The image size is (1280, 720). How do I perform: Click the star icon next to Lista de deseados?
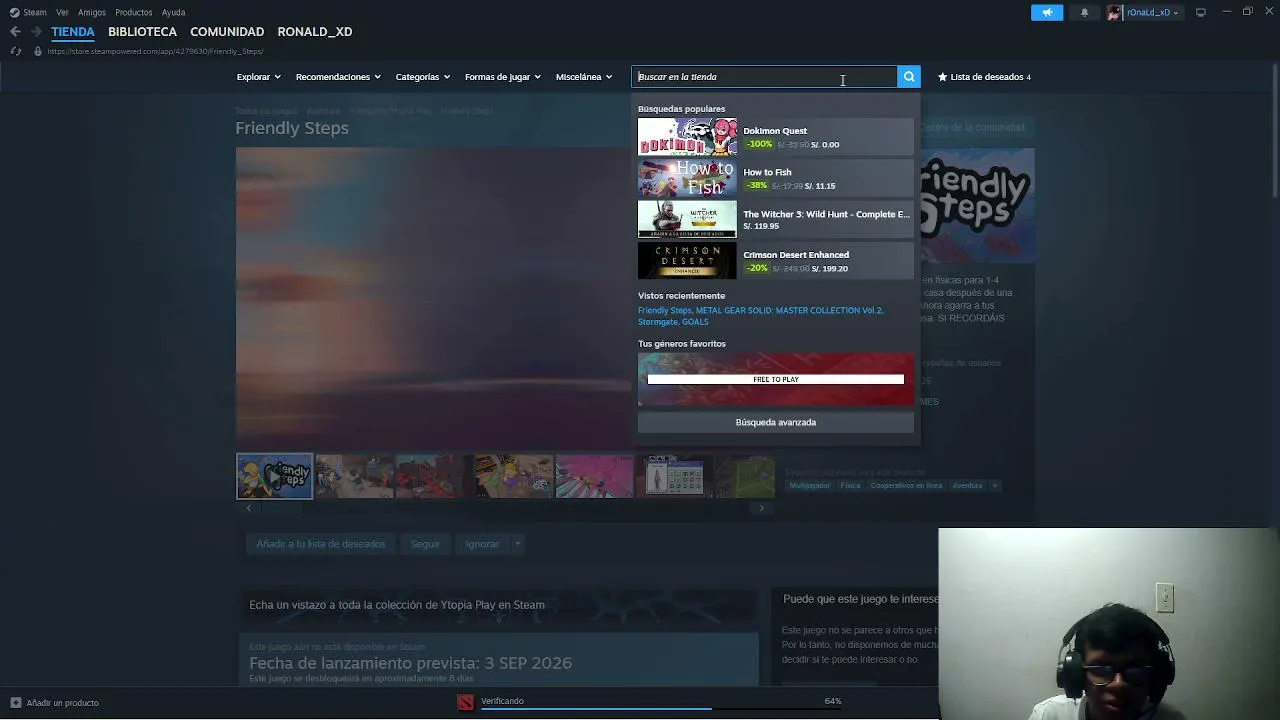tap(942, 77)
